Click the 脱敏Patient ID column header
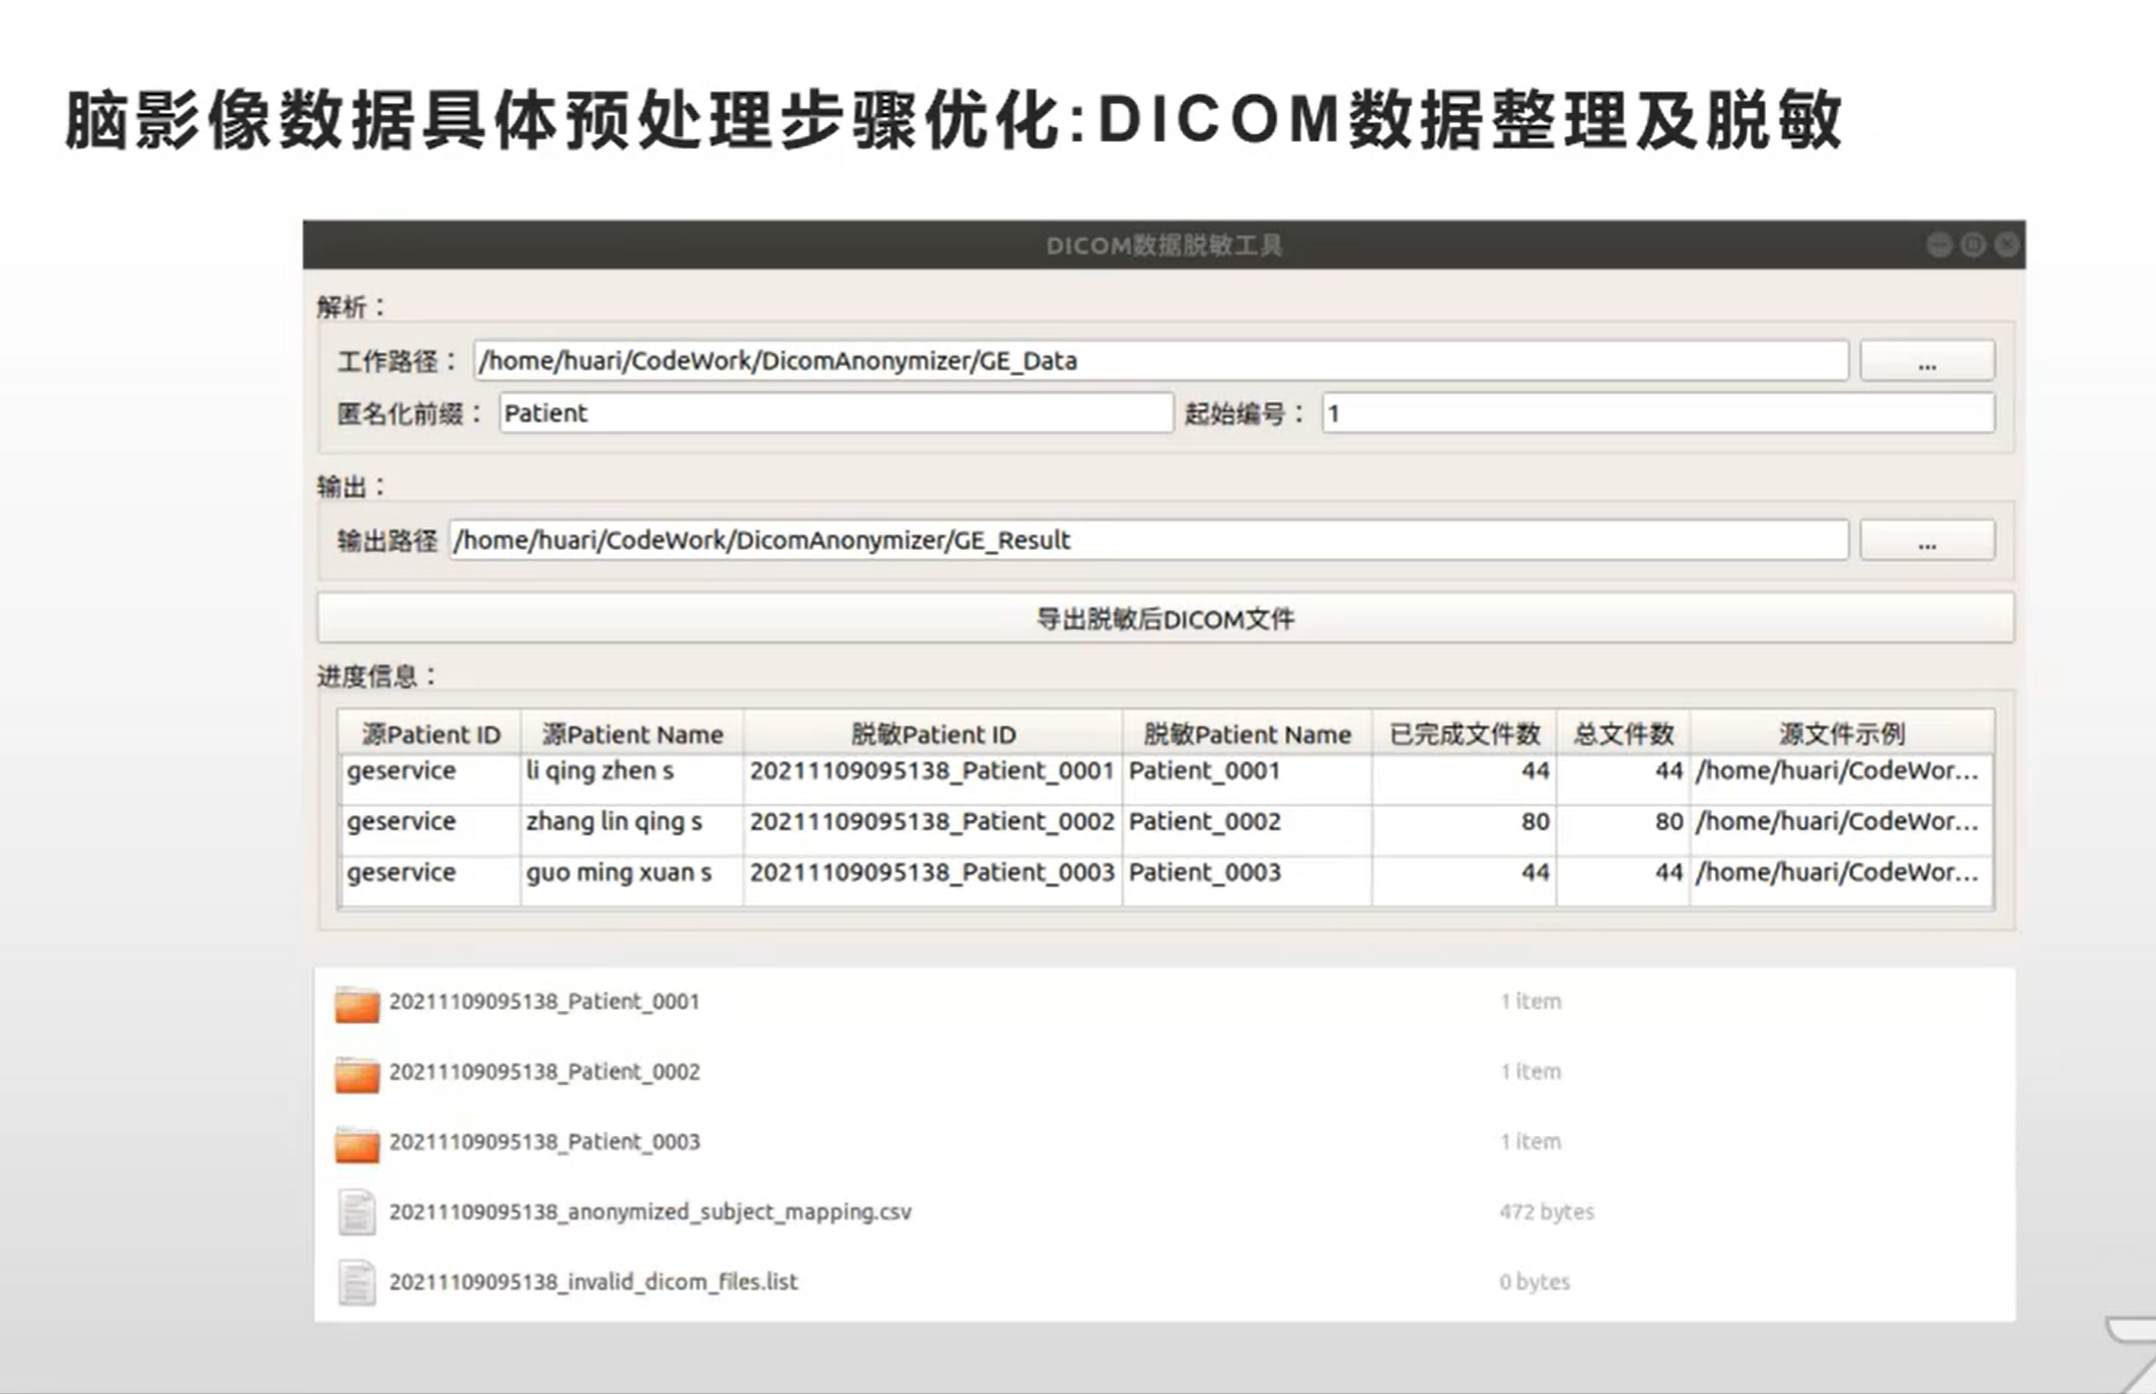 [932, 734]
